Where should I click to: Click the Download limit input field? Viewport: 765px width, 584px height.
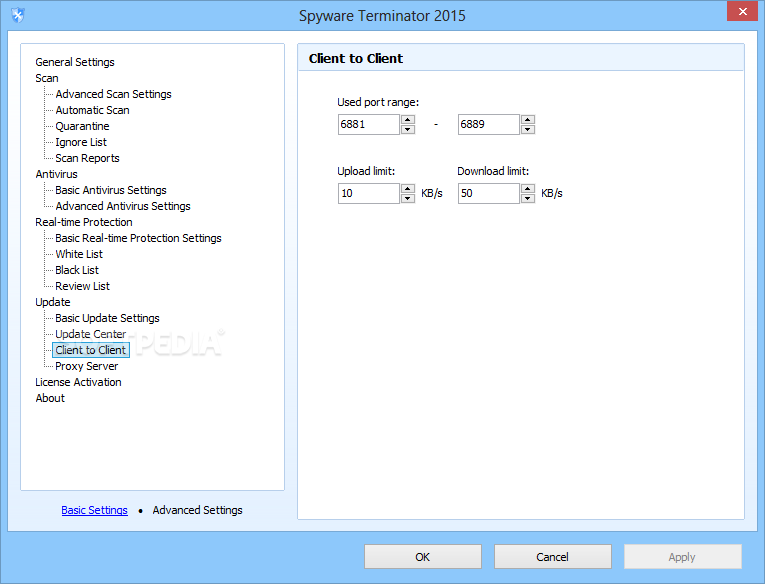[x=489, y=193]
